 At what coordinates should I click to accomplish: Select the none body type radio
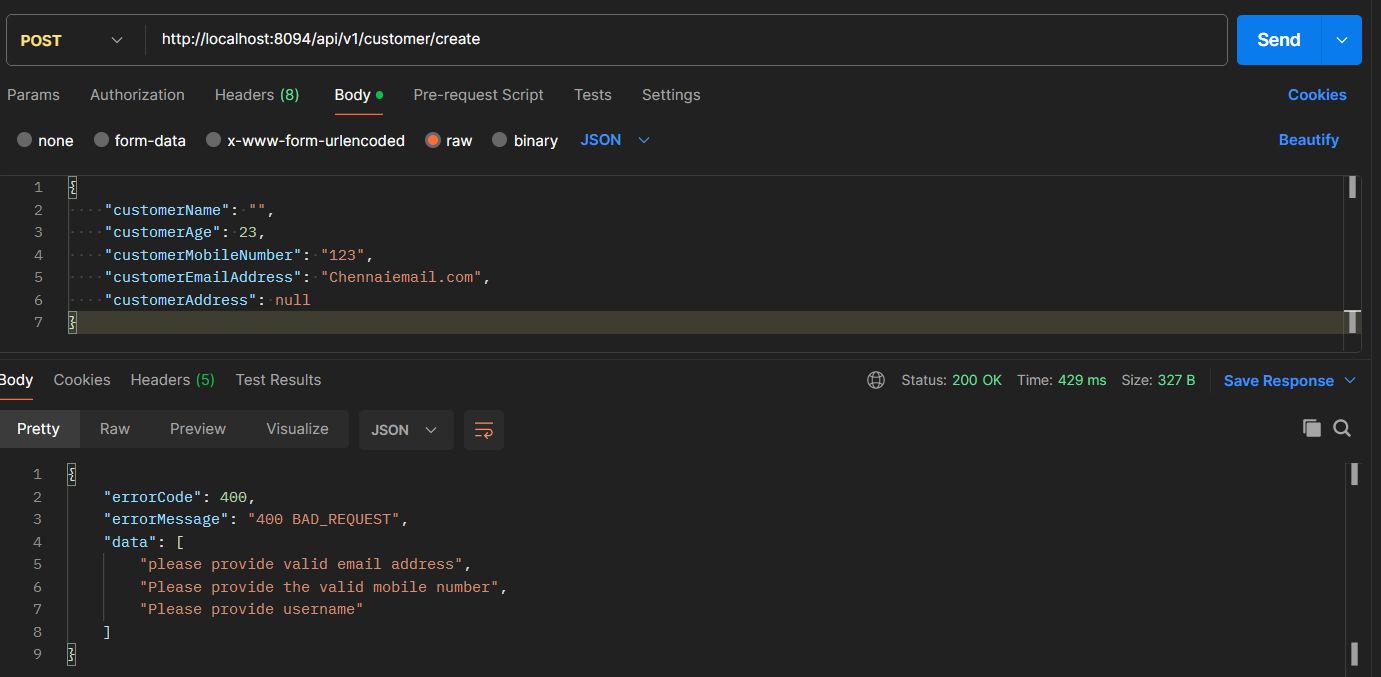pyautogui.click(x=25, y=140)
